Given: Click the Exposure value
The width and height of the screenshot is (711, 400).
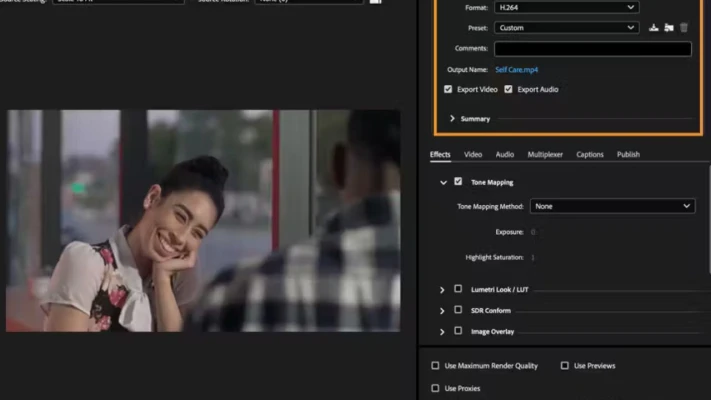Looking at the screenshot, I should click(x=533, y=232).
